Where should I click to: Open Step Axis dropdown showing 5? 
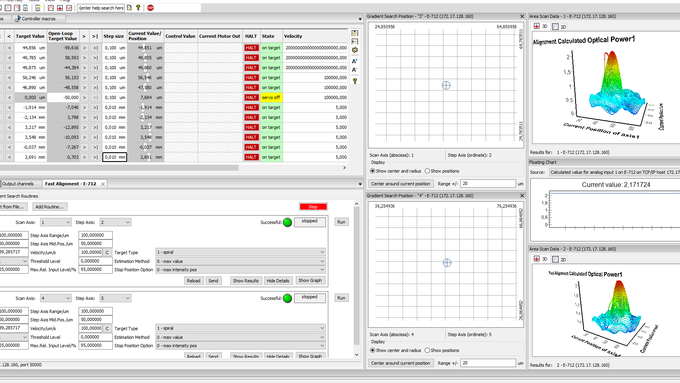point(115,298)
